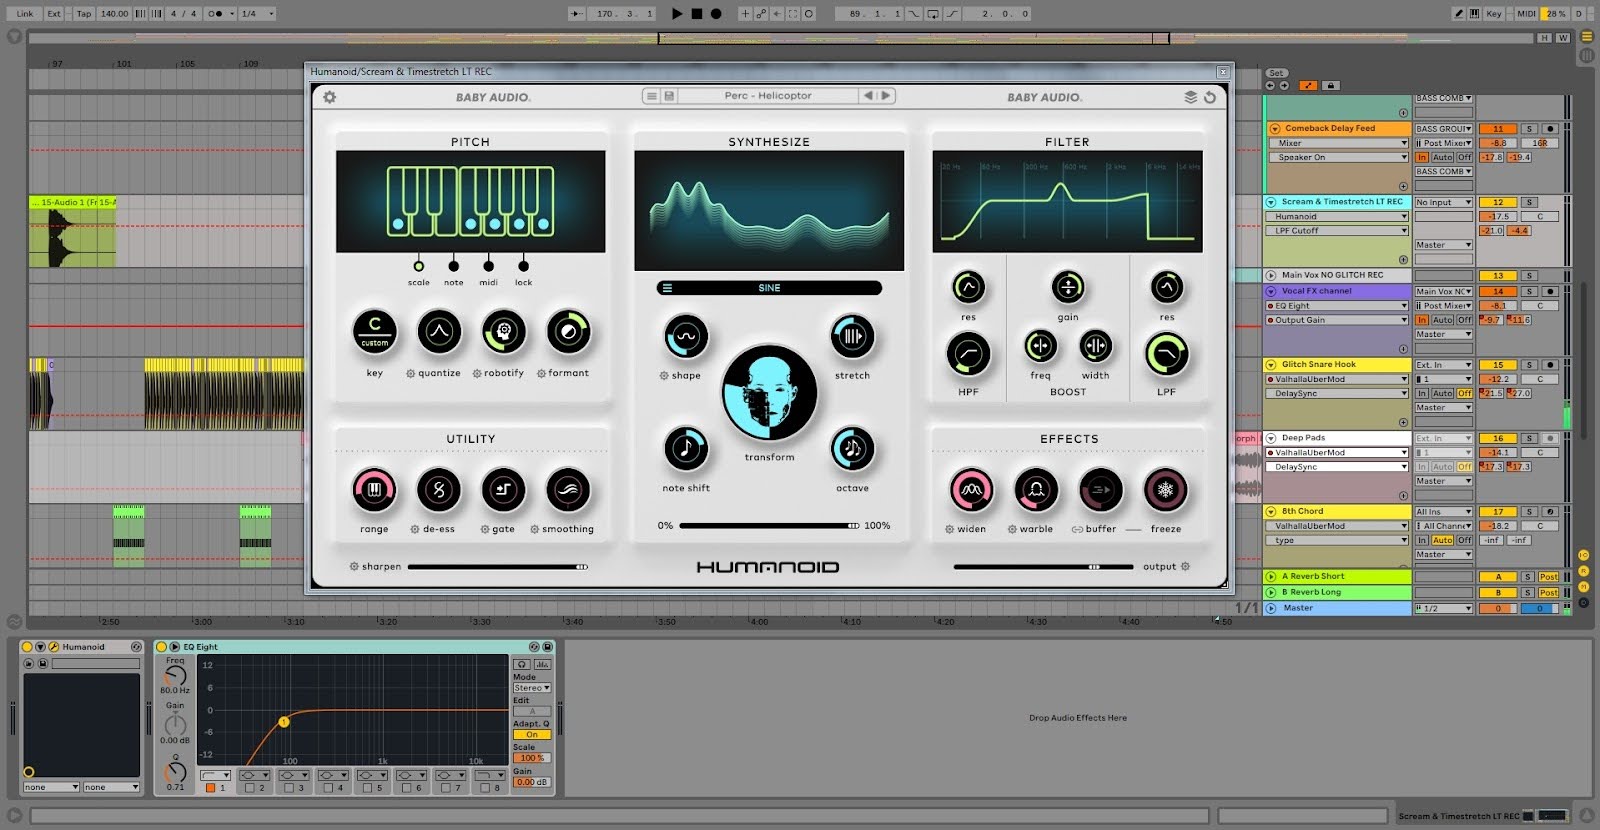Open the 1/4 quantization menu

click(257, 14)
